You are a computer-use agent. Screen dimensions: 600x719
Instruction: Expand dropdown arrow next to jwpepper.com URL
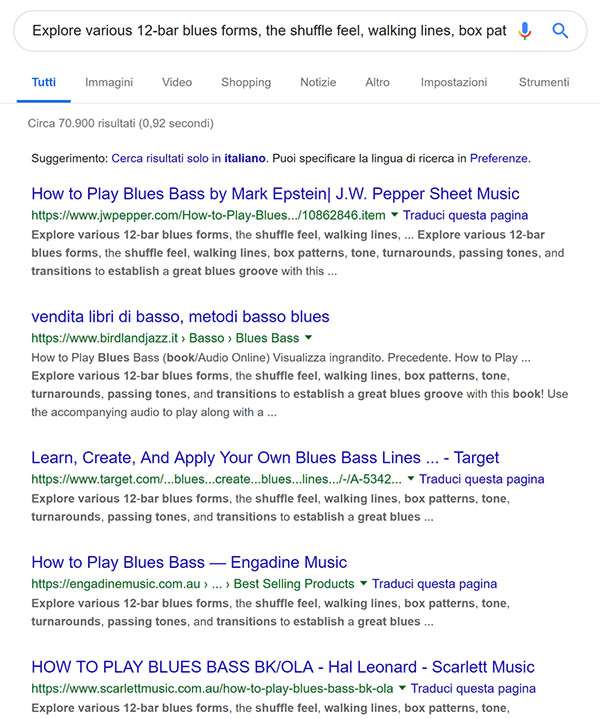(x=394, y=215)
